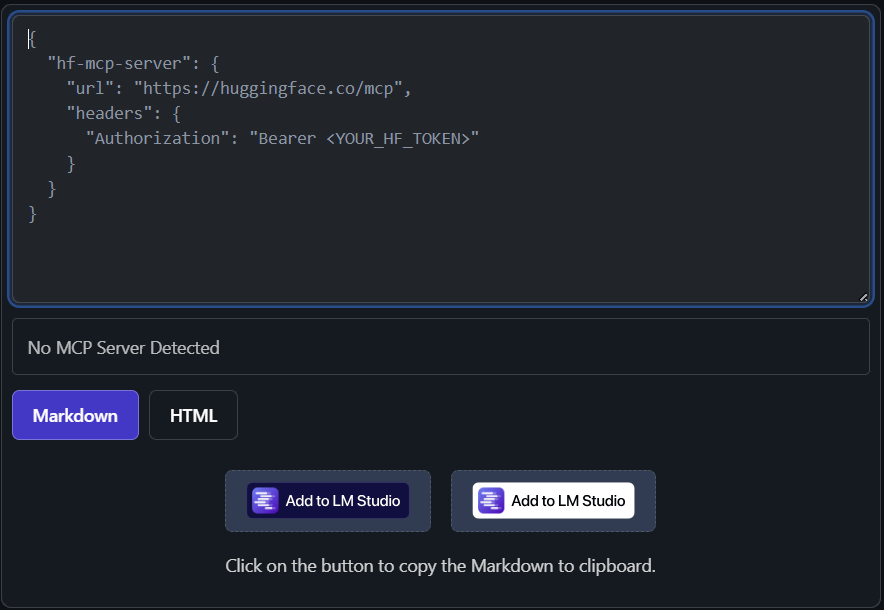The image size is (884, 610).
Task: Click the huggingface.co/mcp URL value
Action: [268, 89]
